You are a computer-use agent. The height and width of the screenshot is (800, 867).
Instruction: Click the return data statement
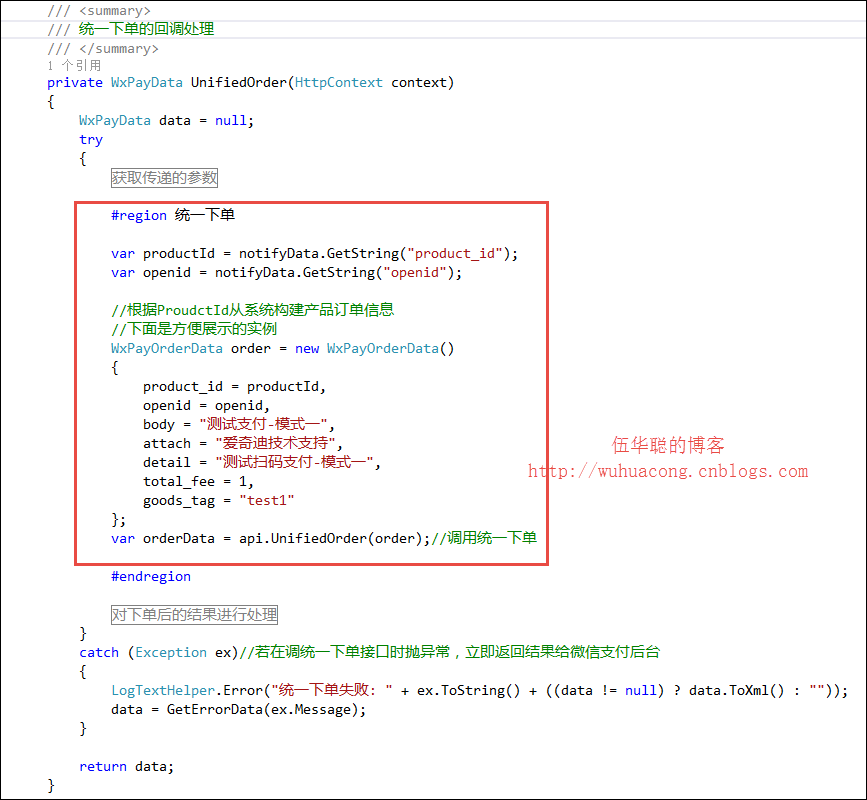[127, 767]
